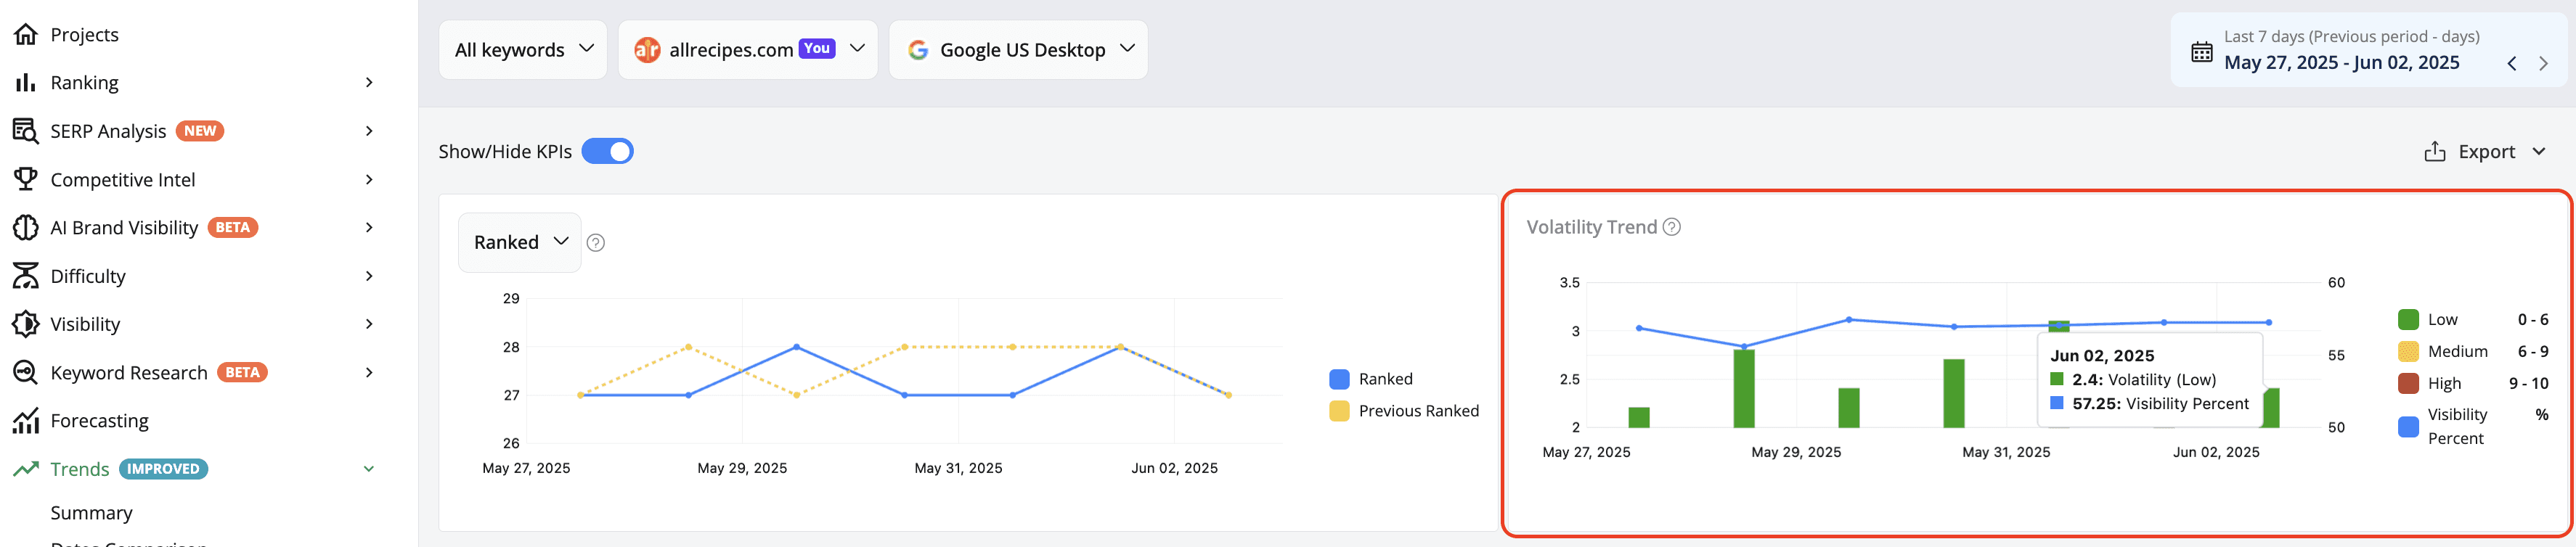The image size is (2576, 547).
Task: Toggle the Show/Hide KPIs switch
Action: tap(607, 151)
